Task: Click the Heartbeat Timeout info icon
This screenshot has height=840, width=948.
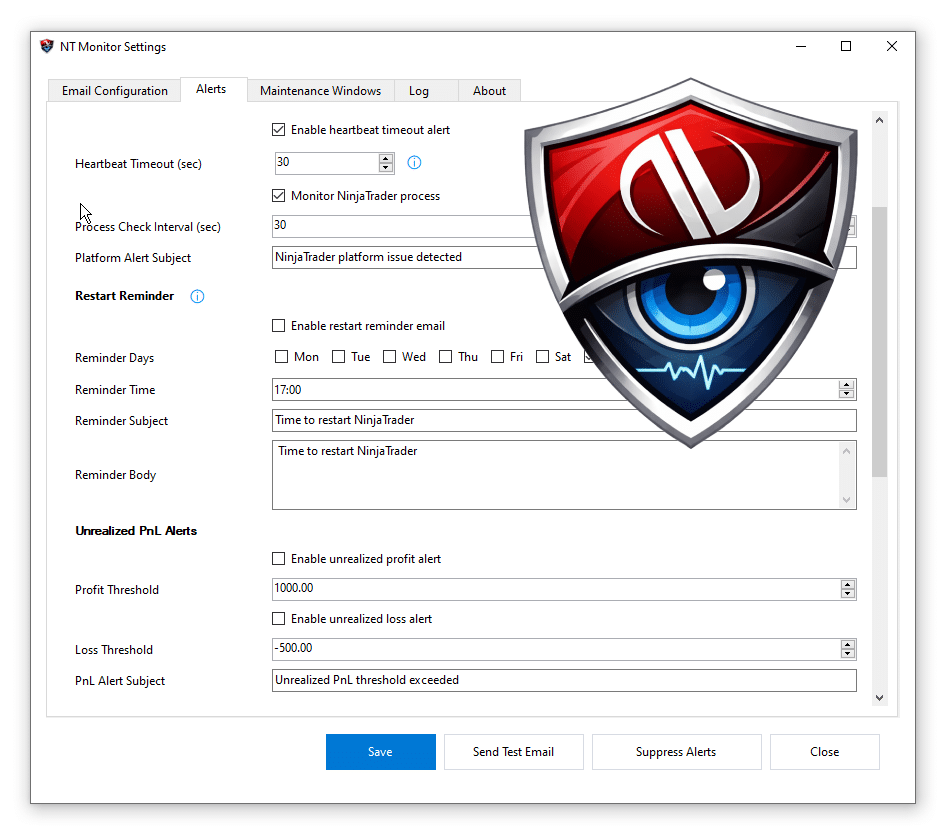Action: 414,163
